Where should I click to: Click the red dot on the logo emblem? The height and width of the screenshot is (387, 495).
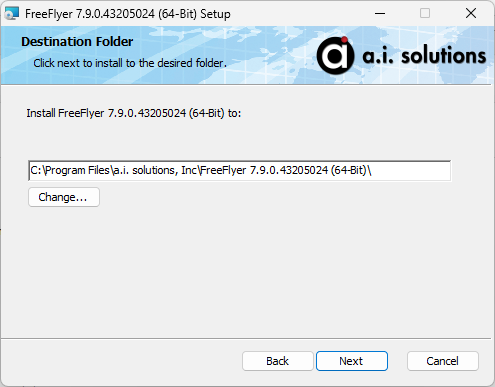click(x=345, y=40)
